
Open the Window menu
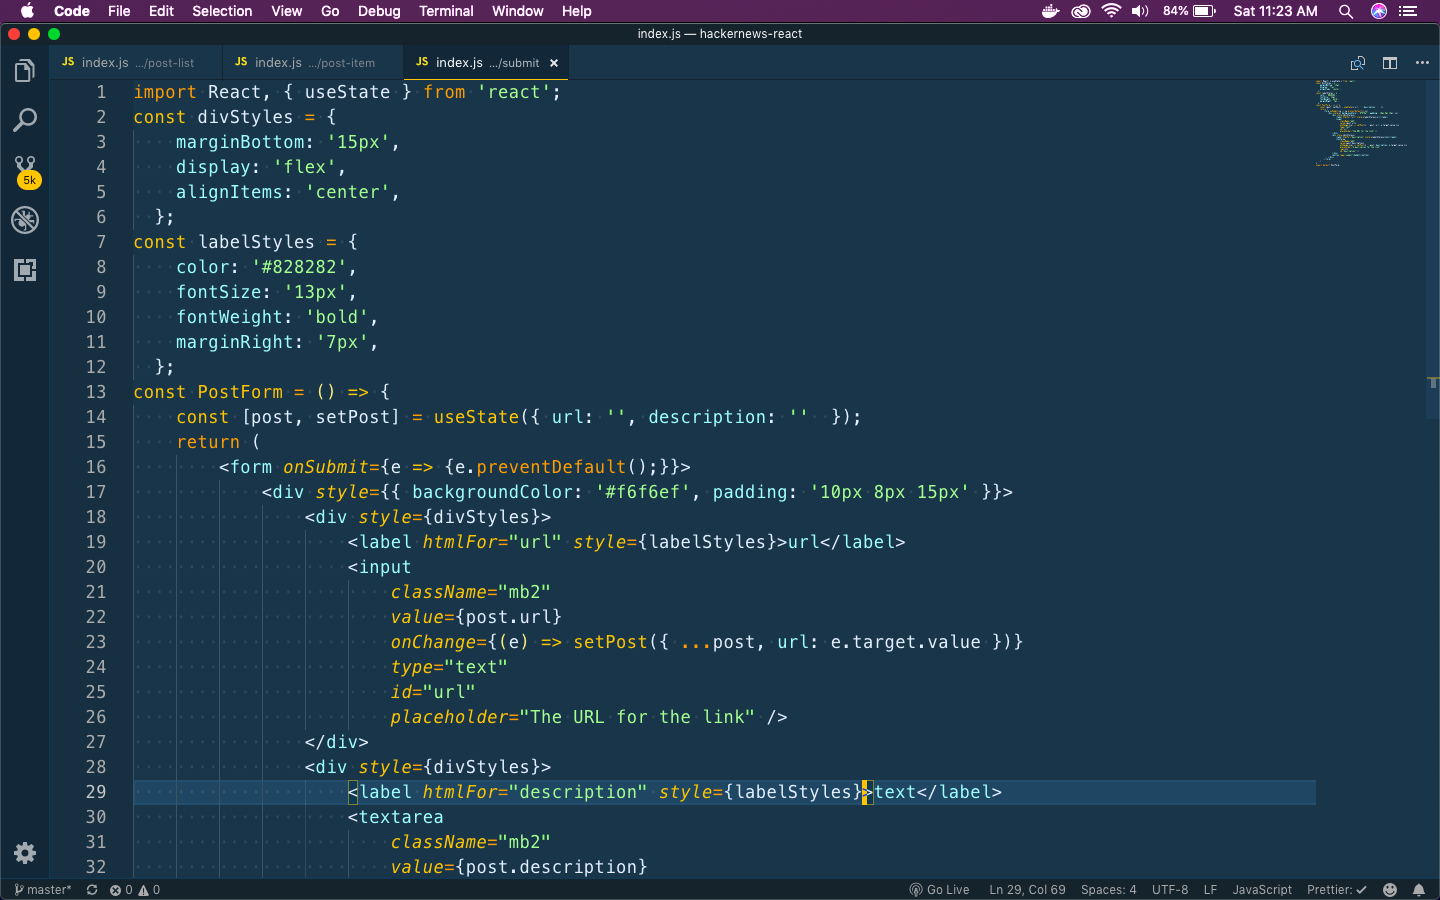[517, 11]
